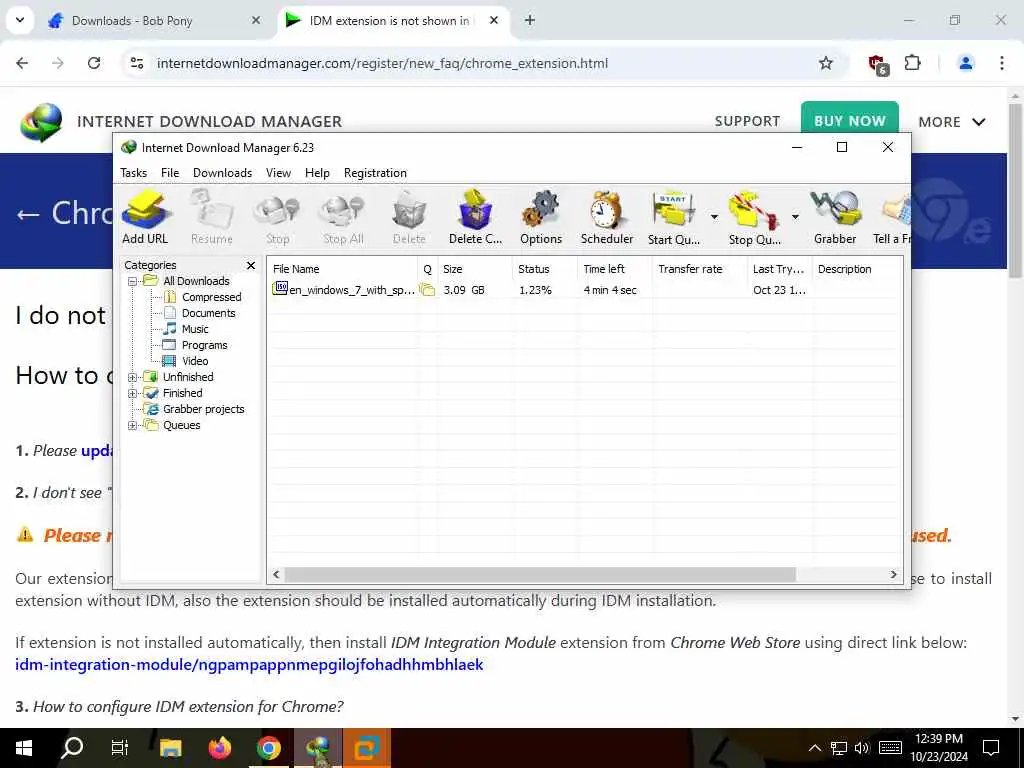Open the View menu

click(x=278, y=173)
